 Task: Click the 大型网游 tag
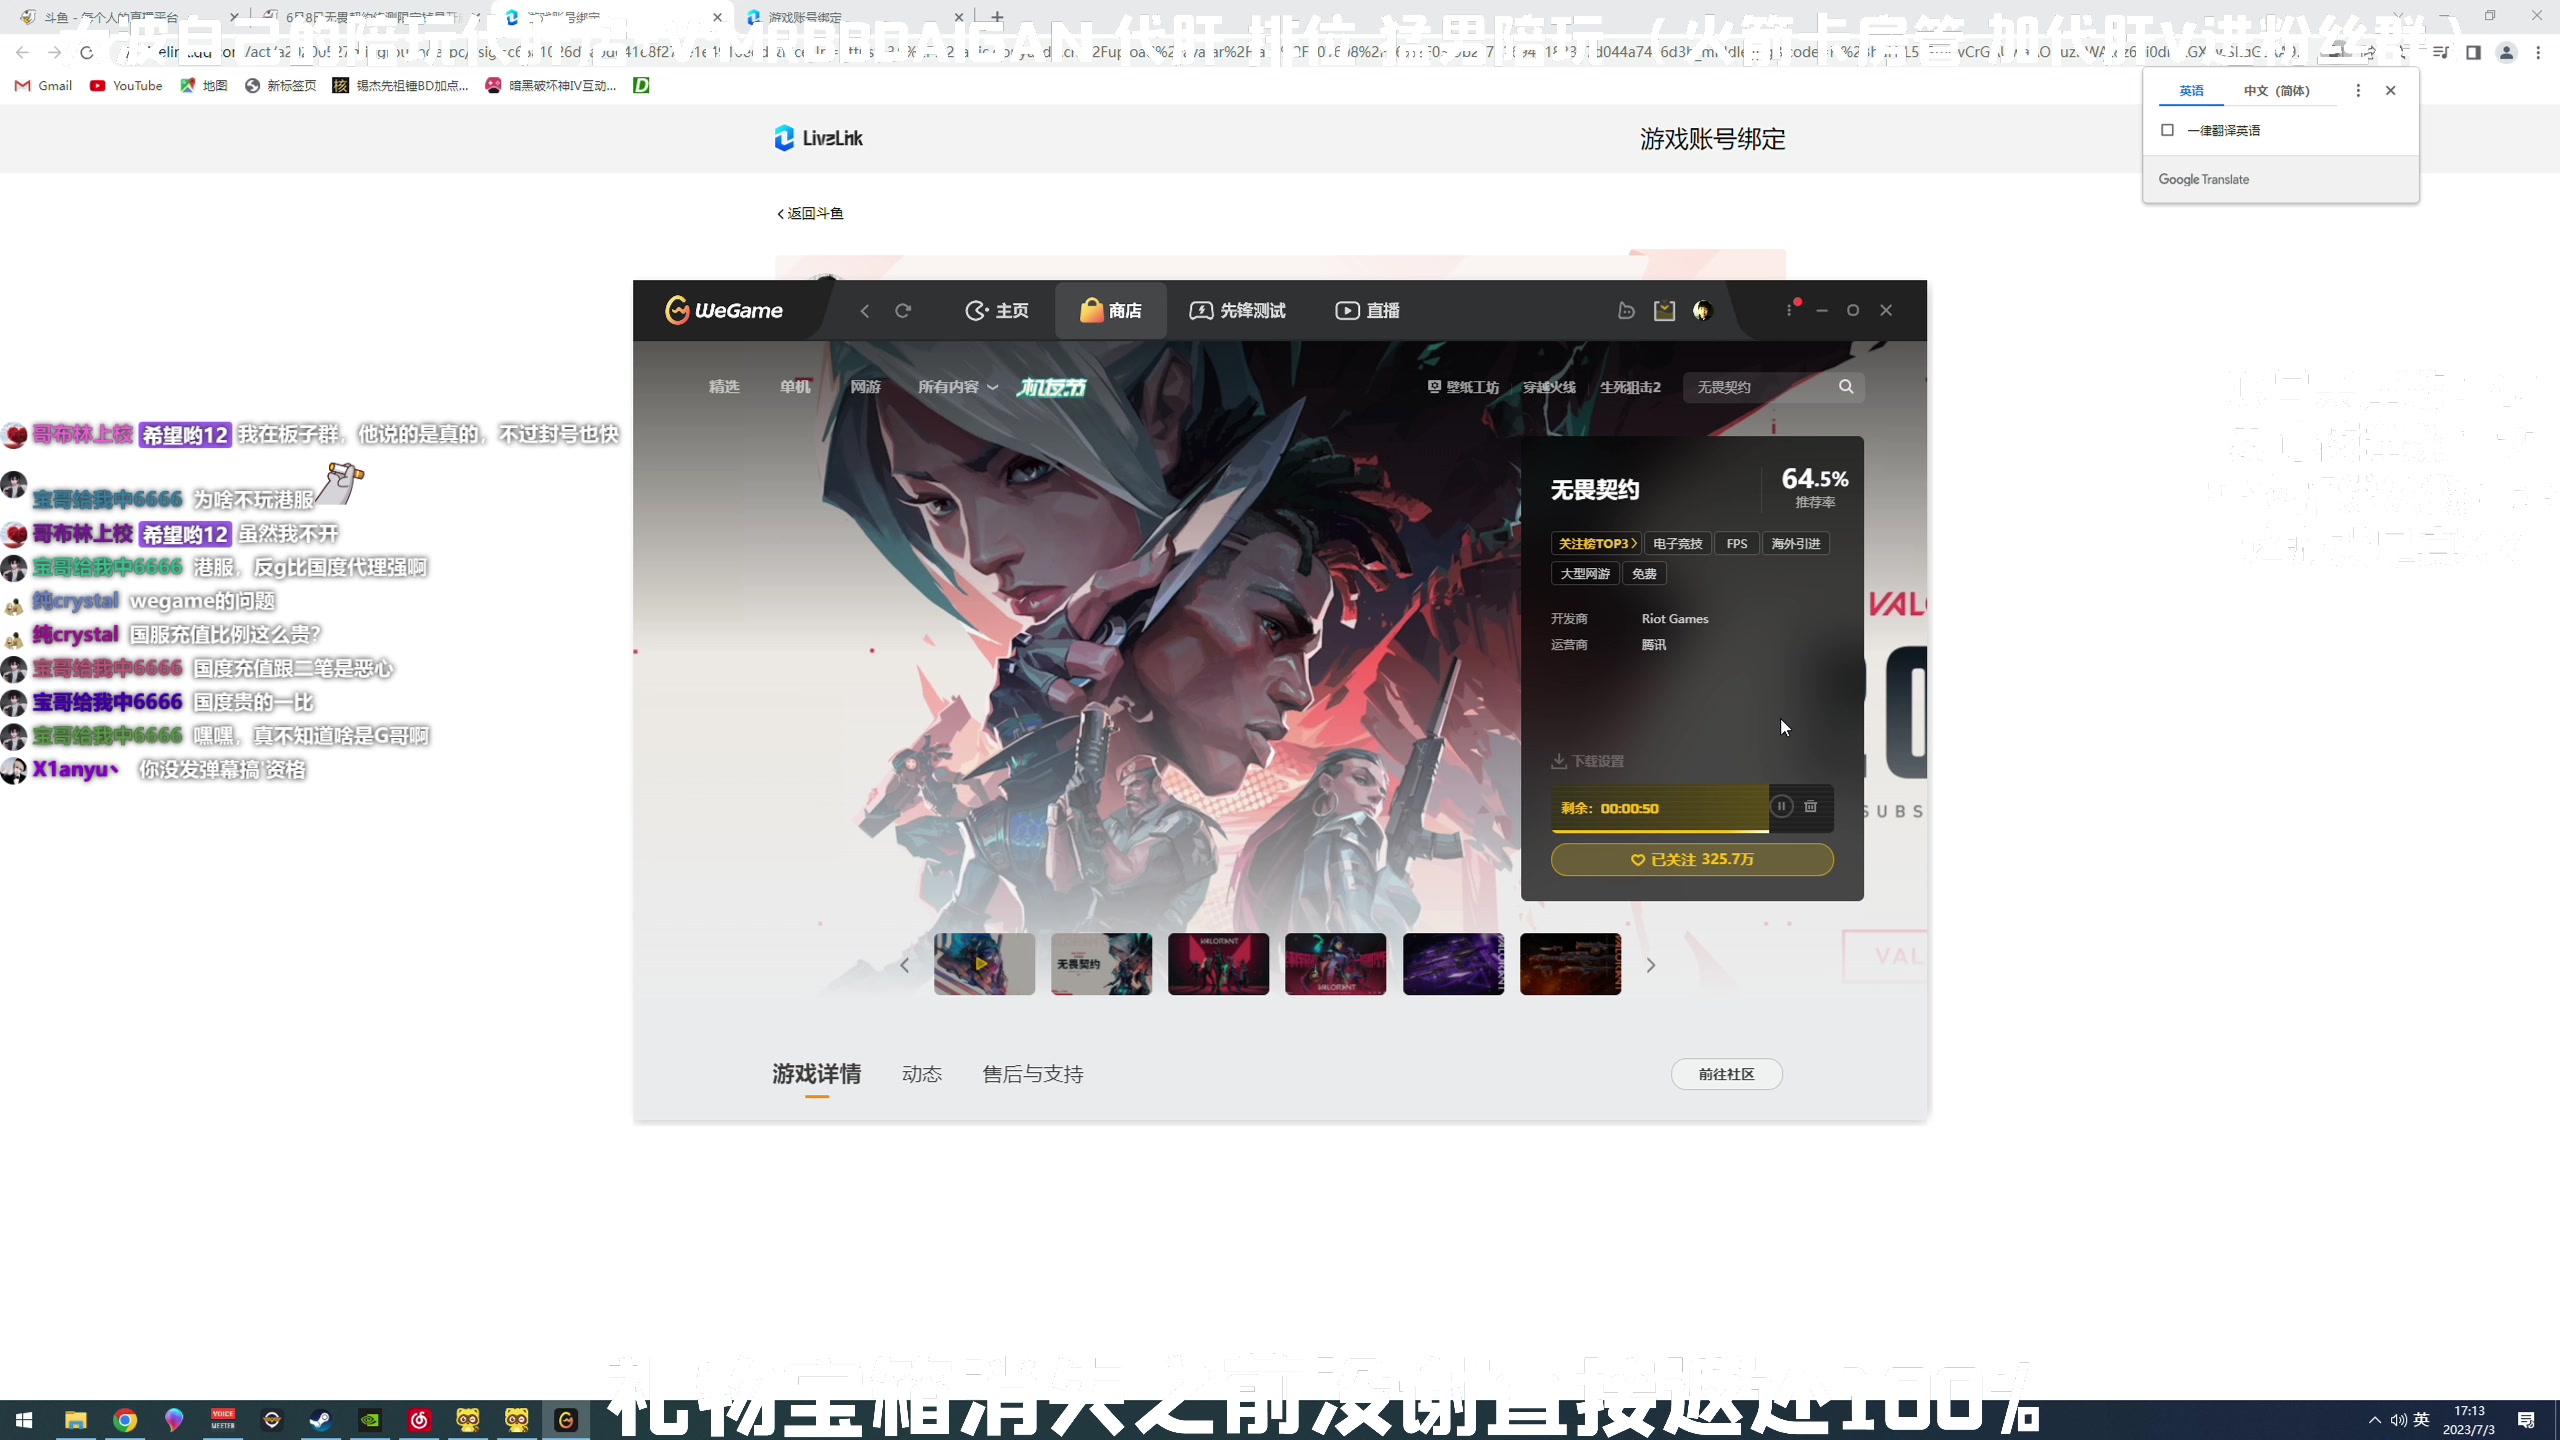(x=1585, y=573)
